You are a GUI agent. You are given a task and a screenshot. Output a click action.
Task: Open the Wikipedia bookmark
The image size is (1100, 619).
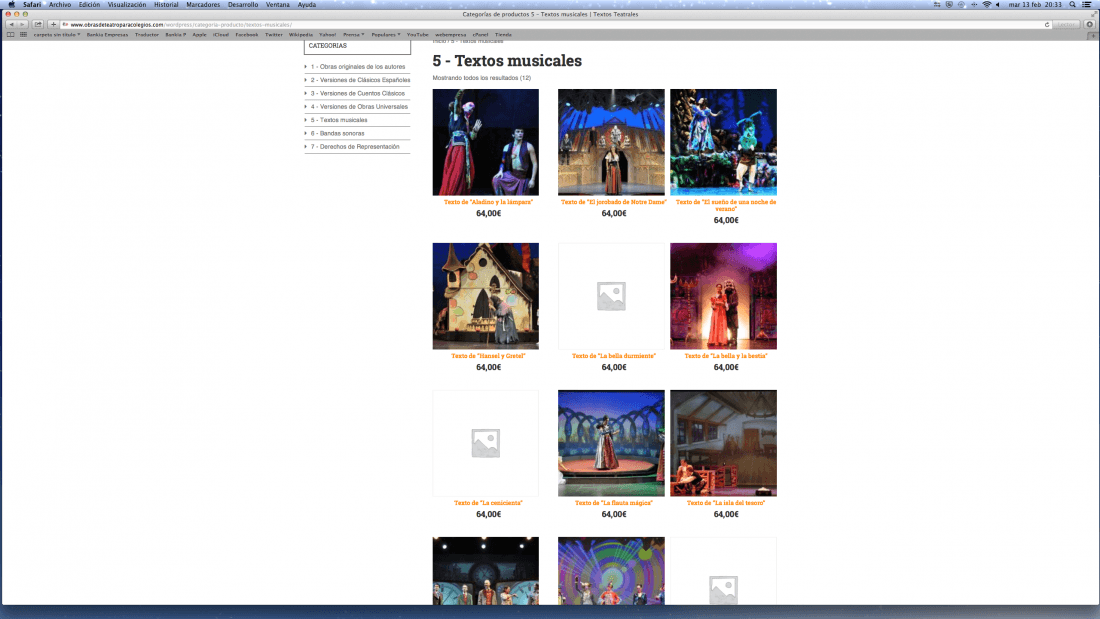click(x=301, y=34)
